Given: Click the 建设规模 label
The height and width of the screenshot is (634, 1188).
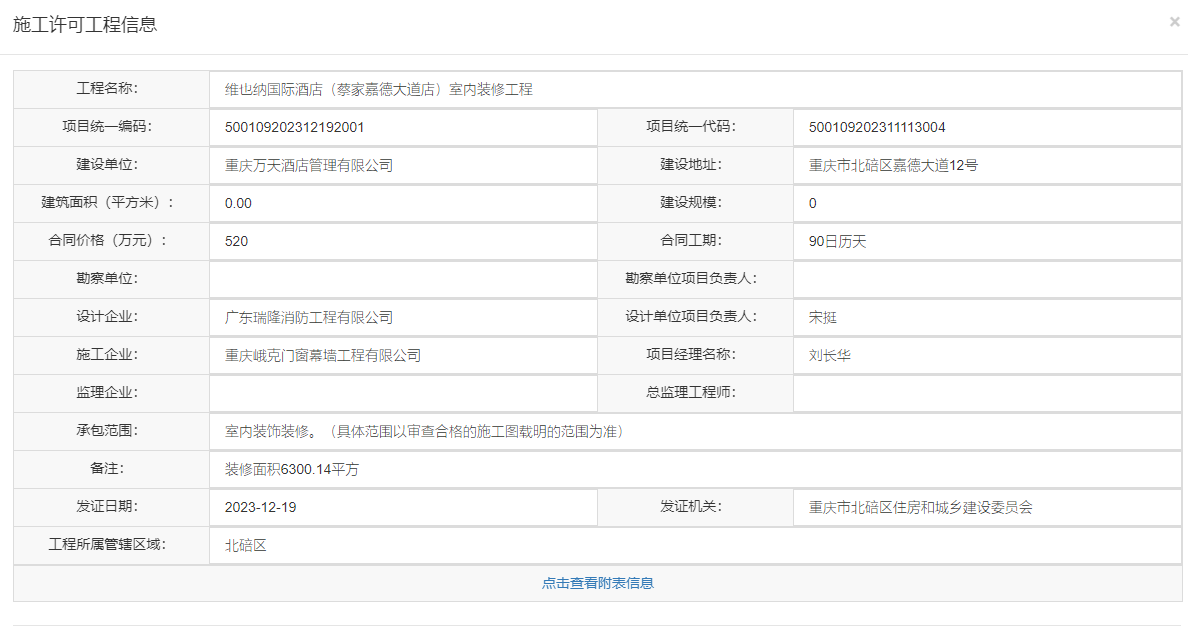Looking at the screenshot, I should [691, 202].
